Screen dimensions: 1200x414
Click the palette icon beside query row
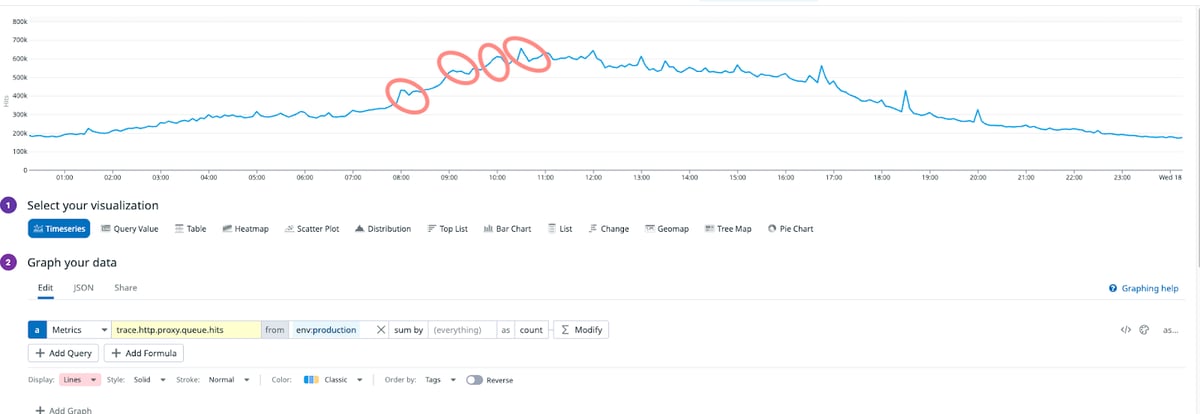click(1144, 329)
